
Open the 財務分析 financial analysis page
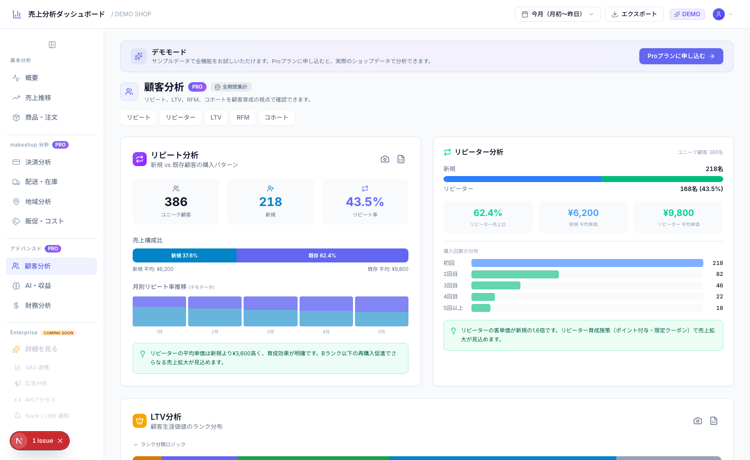pyautogui.click(x=51, y=305)
